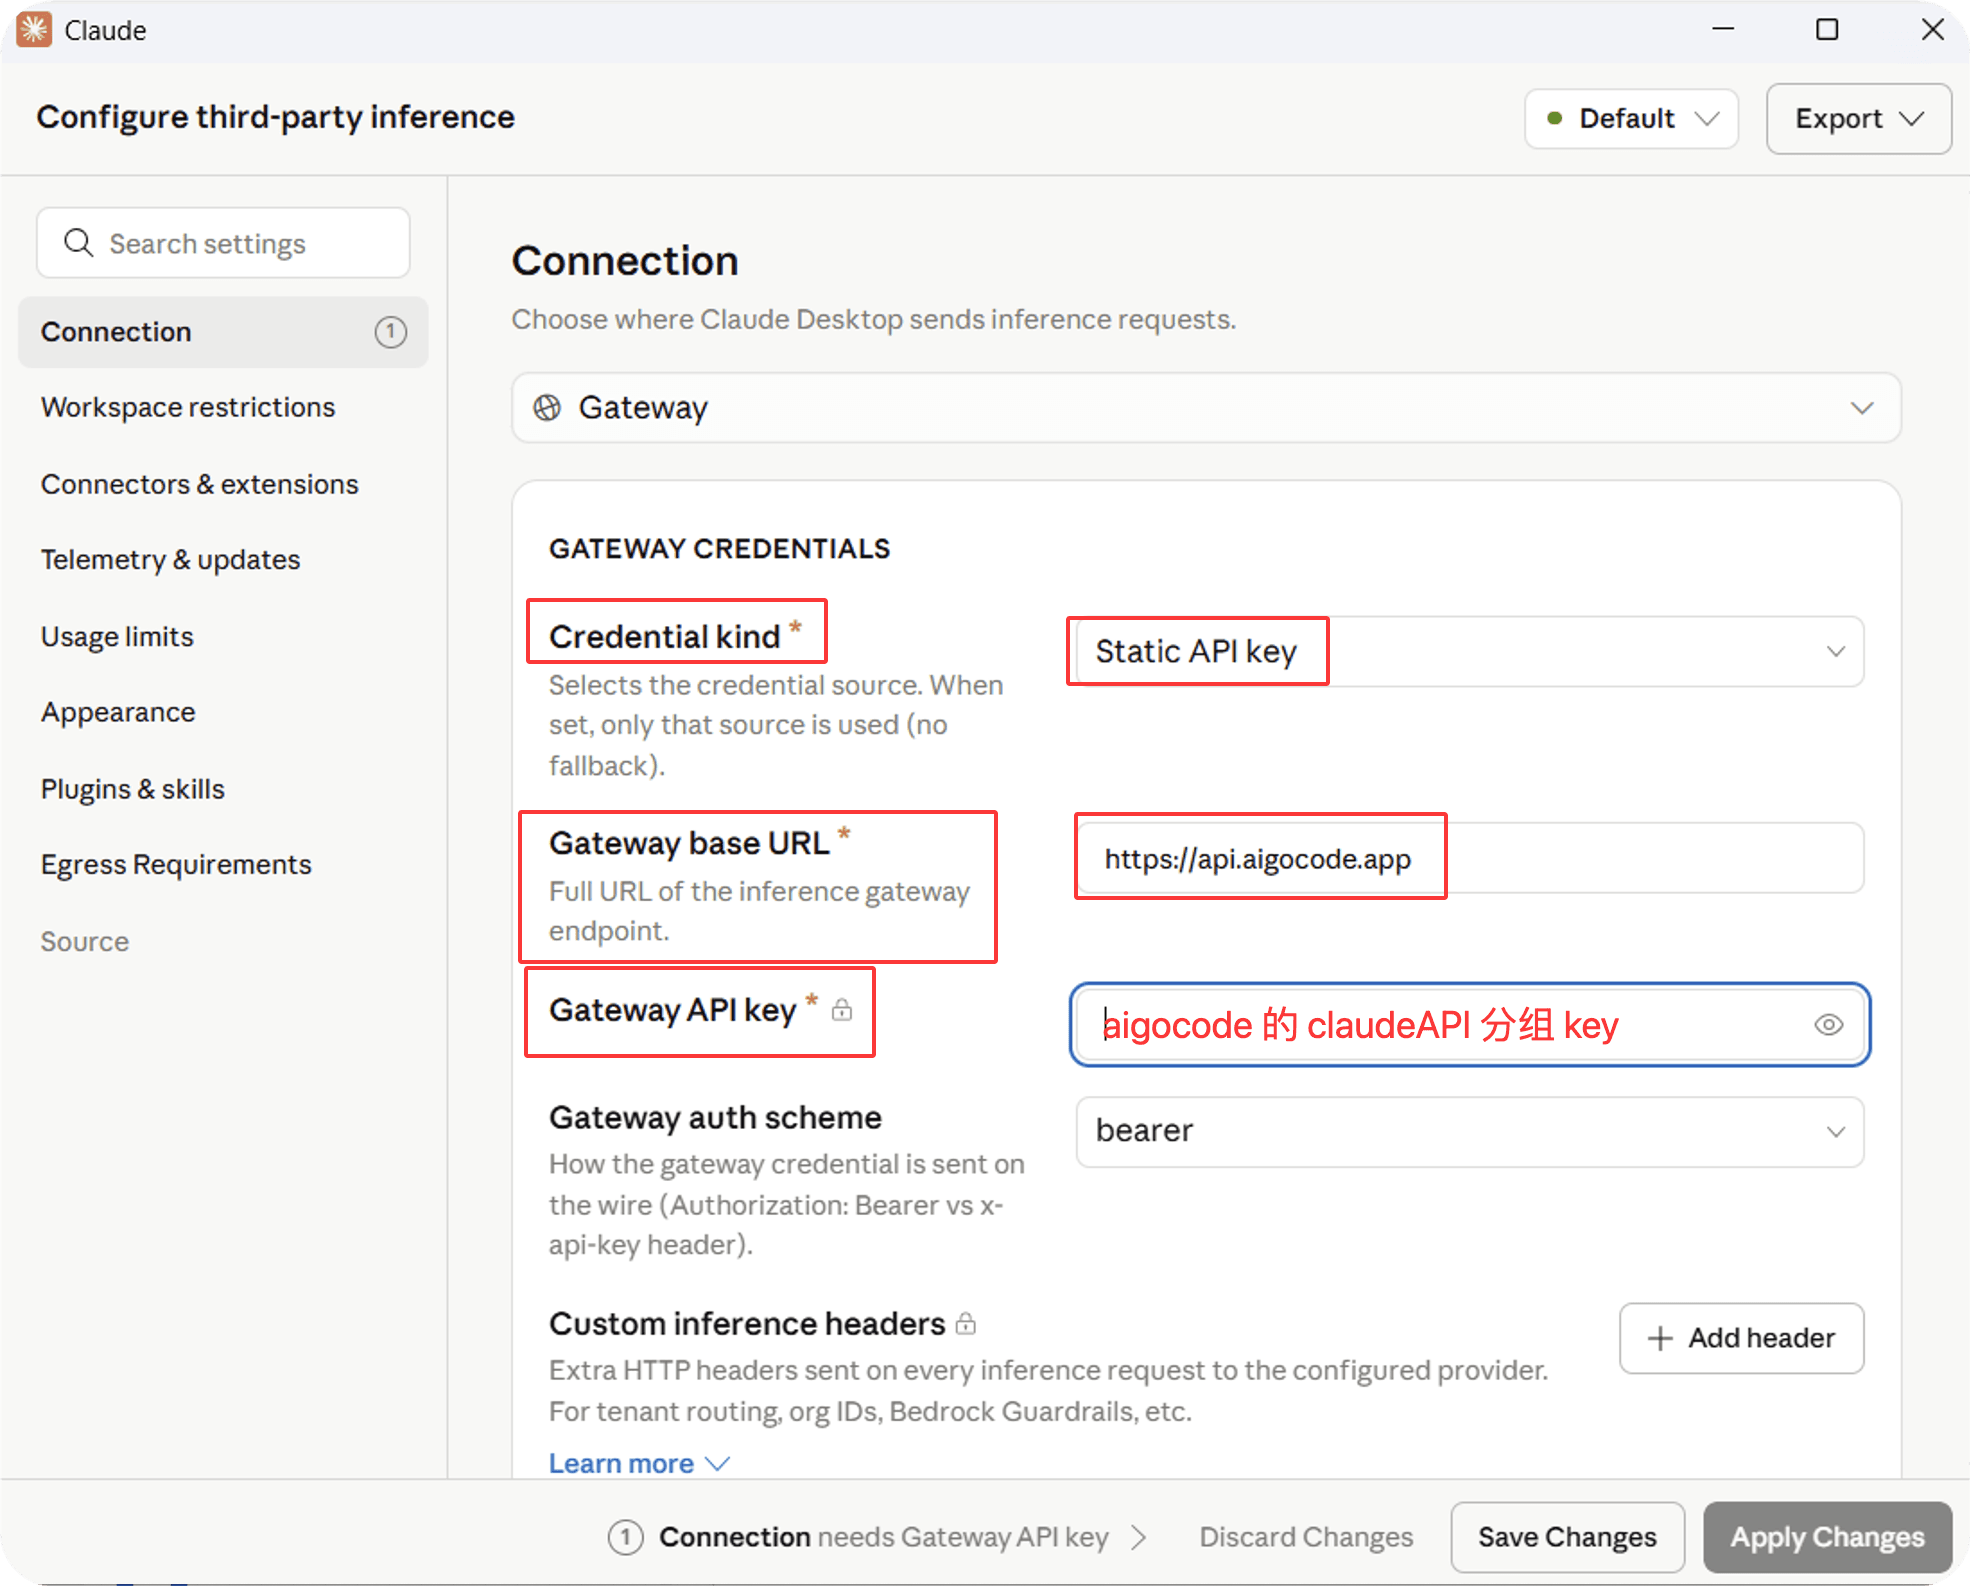Click the Gateway auth scheme label

pyautogui.click(x=715, y=1117)
